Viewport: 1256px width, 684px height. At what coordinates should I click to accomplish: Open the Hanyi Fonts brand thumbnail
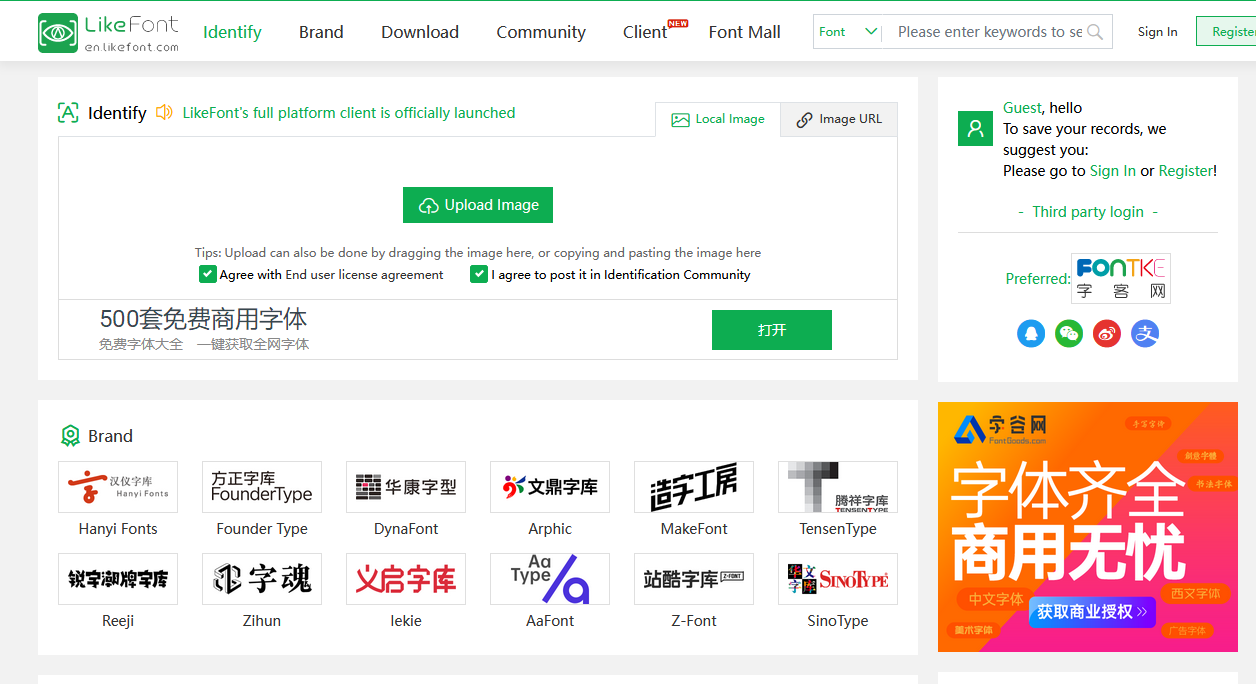click(x=118, y=487)
